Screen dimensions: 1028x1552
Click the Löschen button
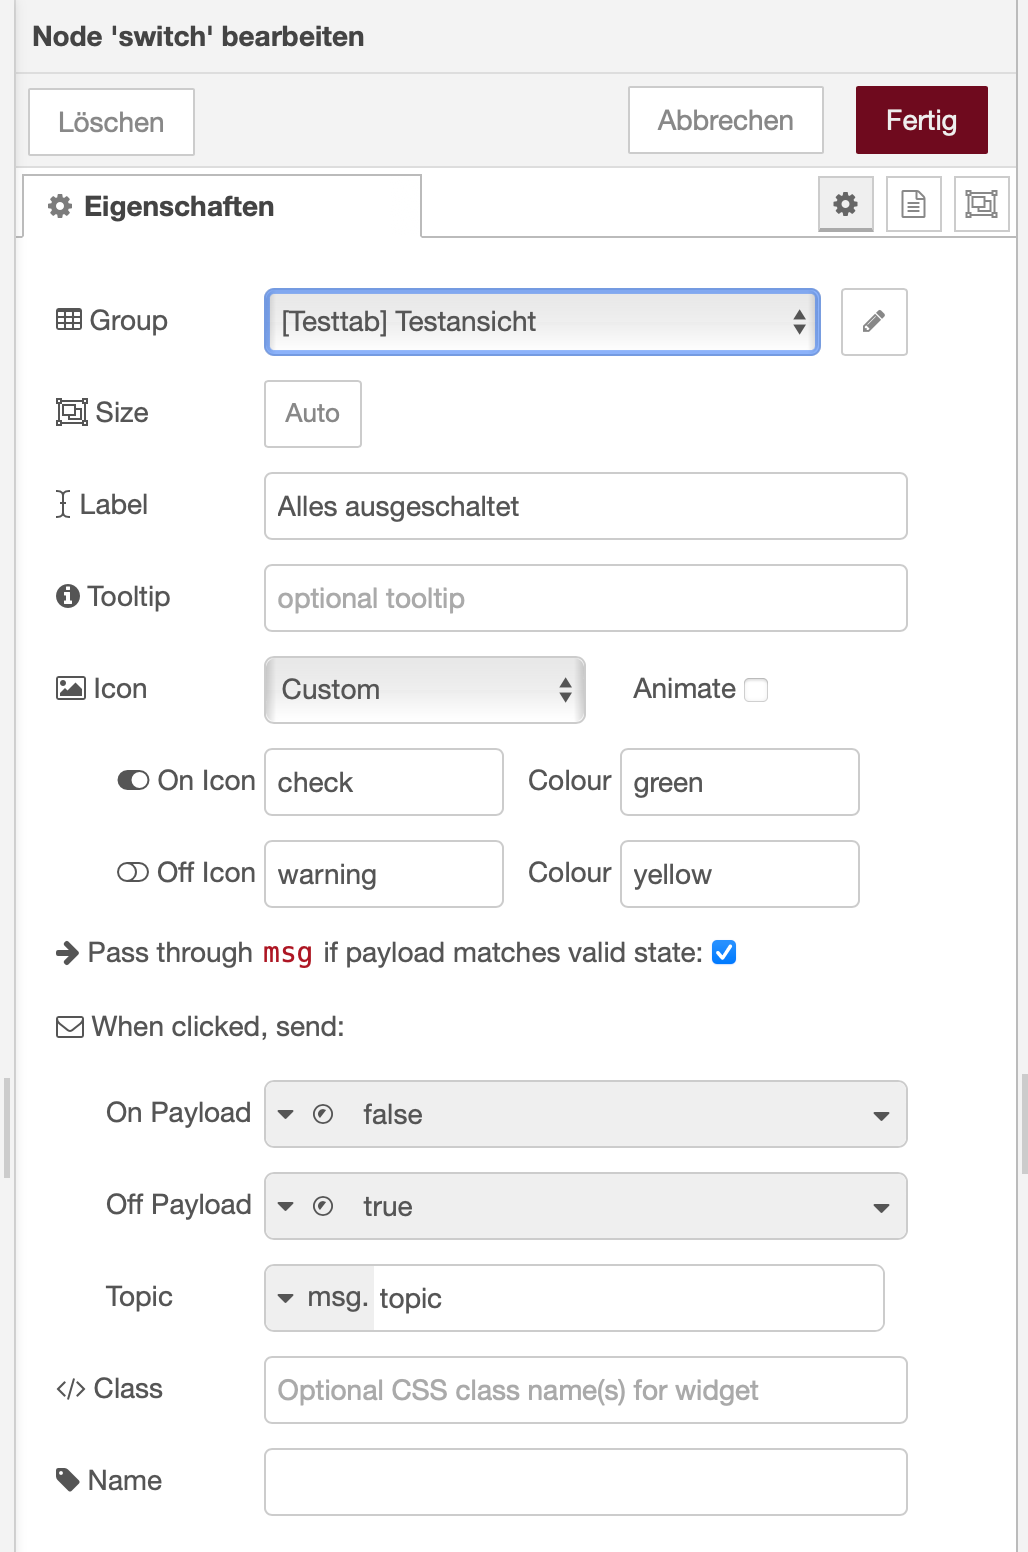tap(111, 122)
